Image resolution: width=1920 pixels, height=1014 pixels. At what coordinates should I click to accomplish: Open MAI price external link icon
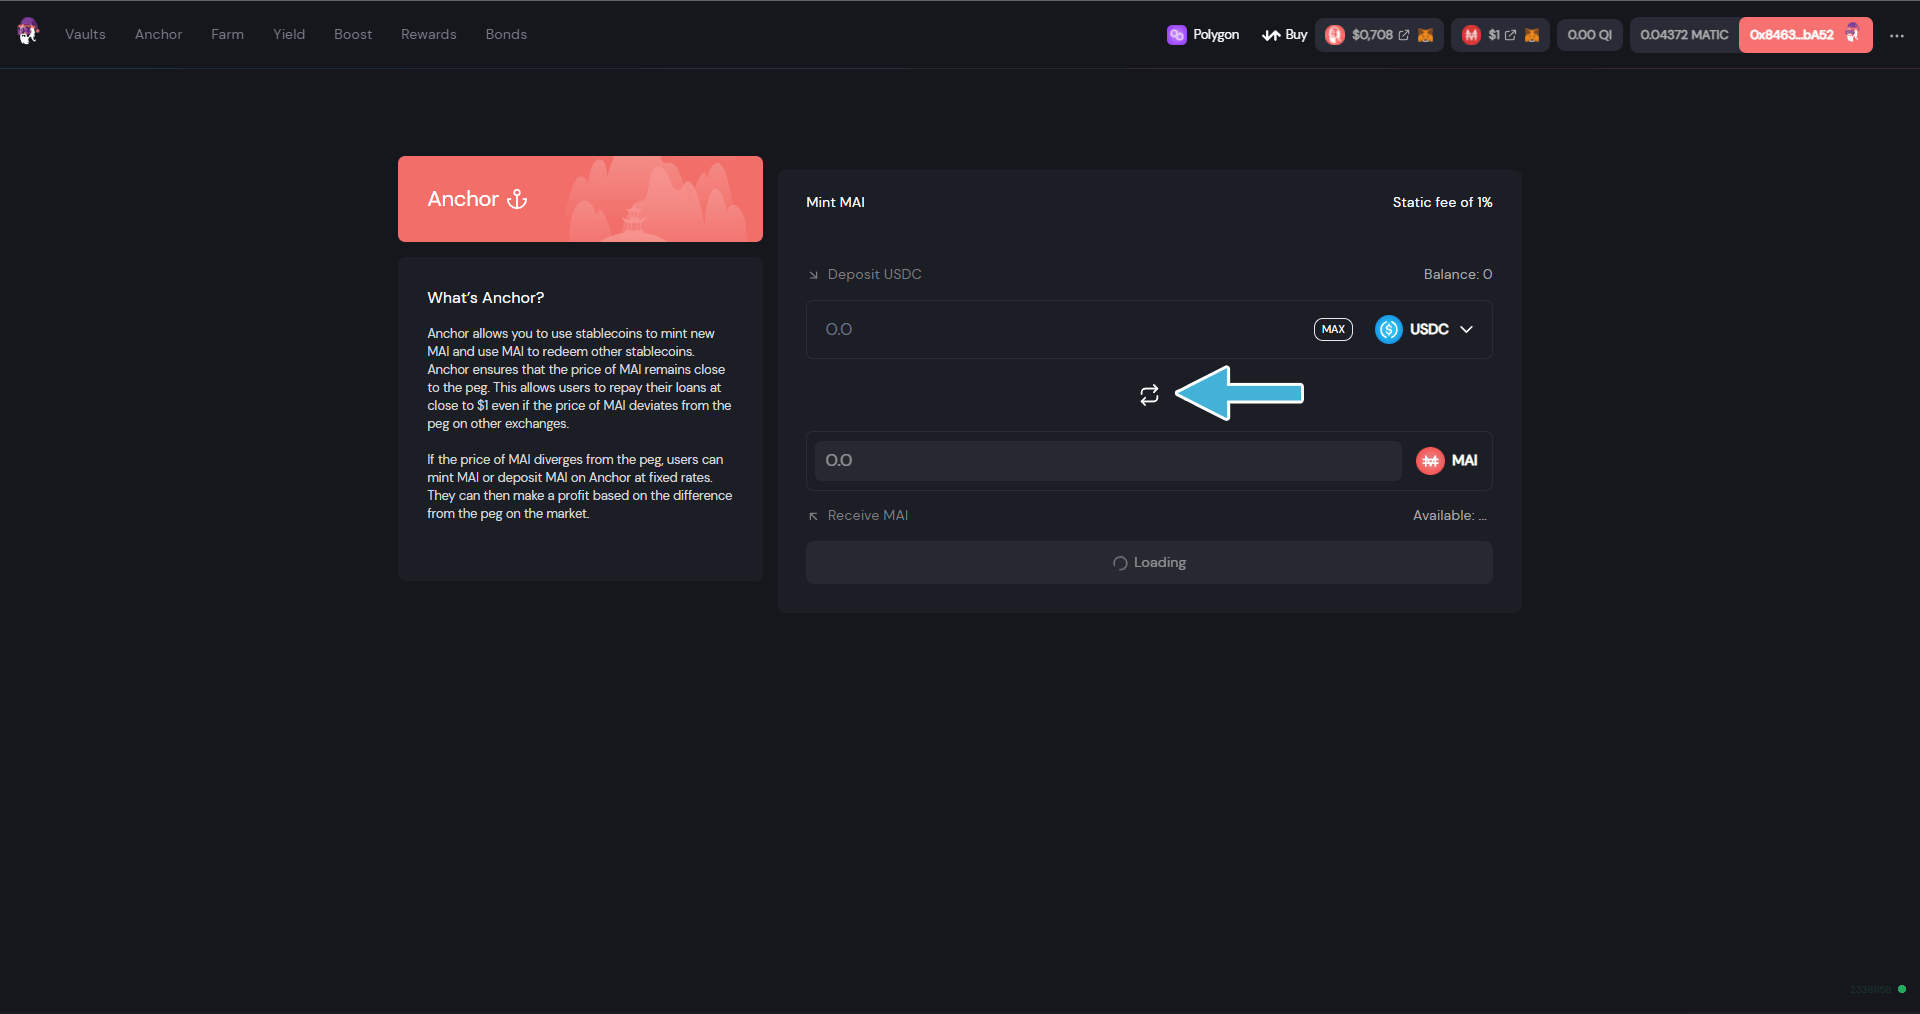[x=1510, y=35]
